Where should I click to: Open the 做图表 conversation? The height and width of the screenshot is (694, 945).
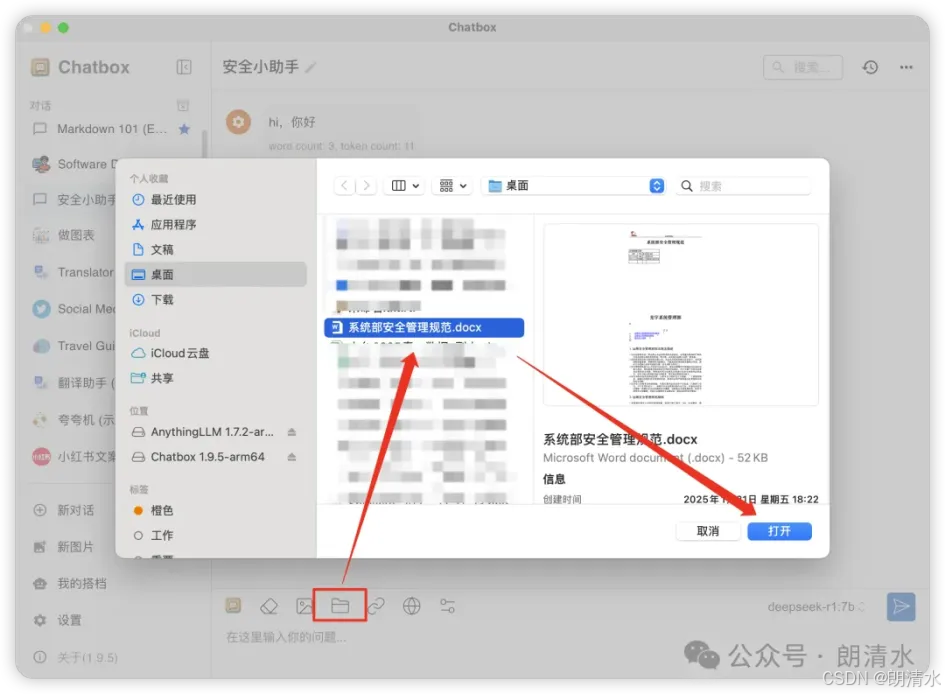click(x=74, y=235)
